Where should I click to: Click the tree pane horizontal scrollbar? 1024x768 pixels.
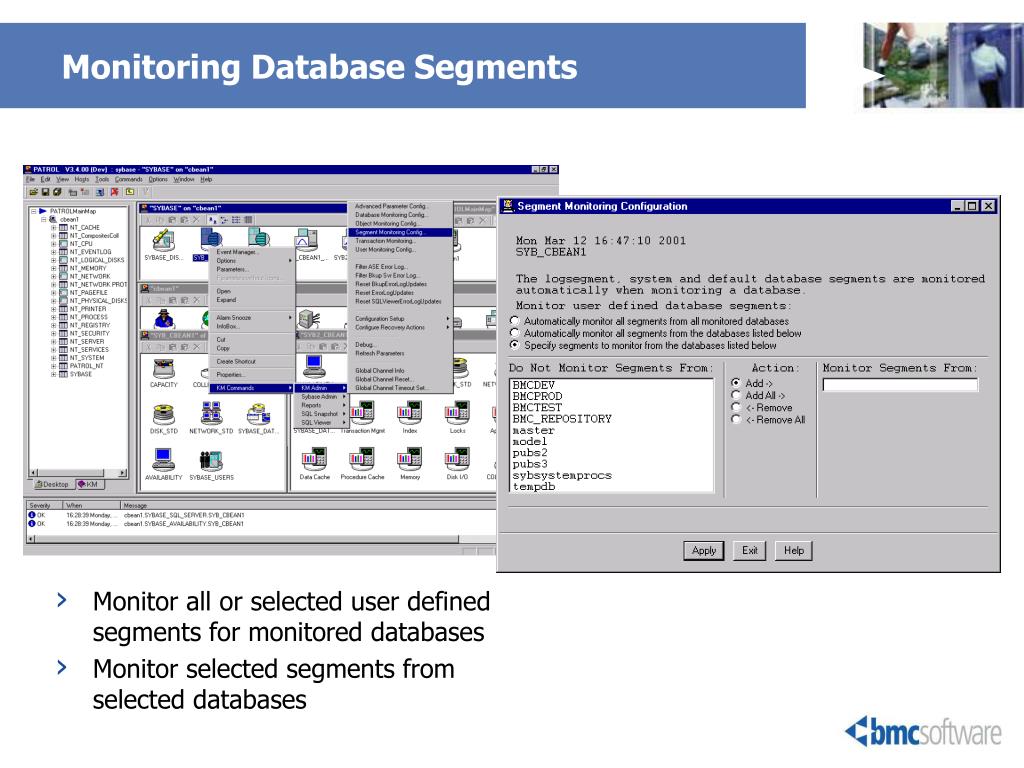78,473
